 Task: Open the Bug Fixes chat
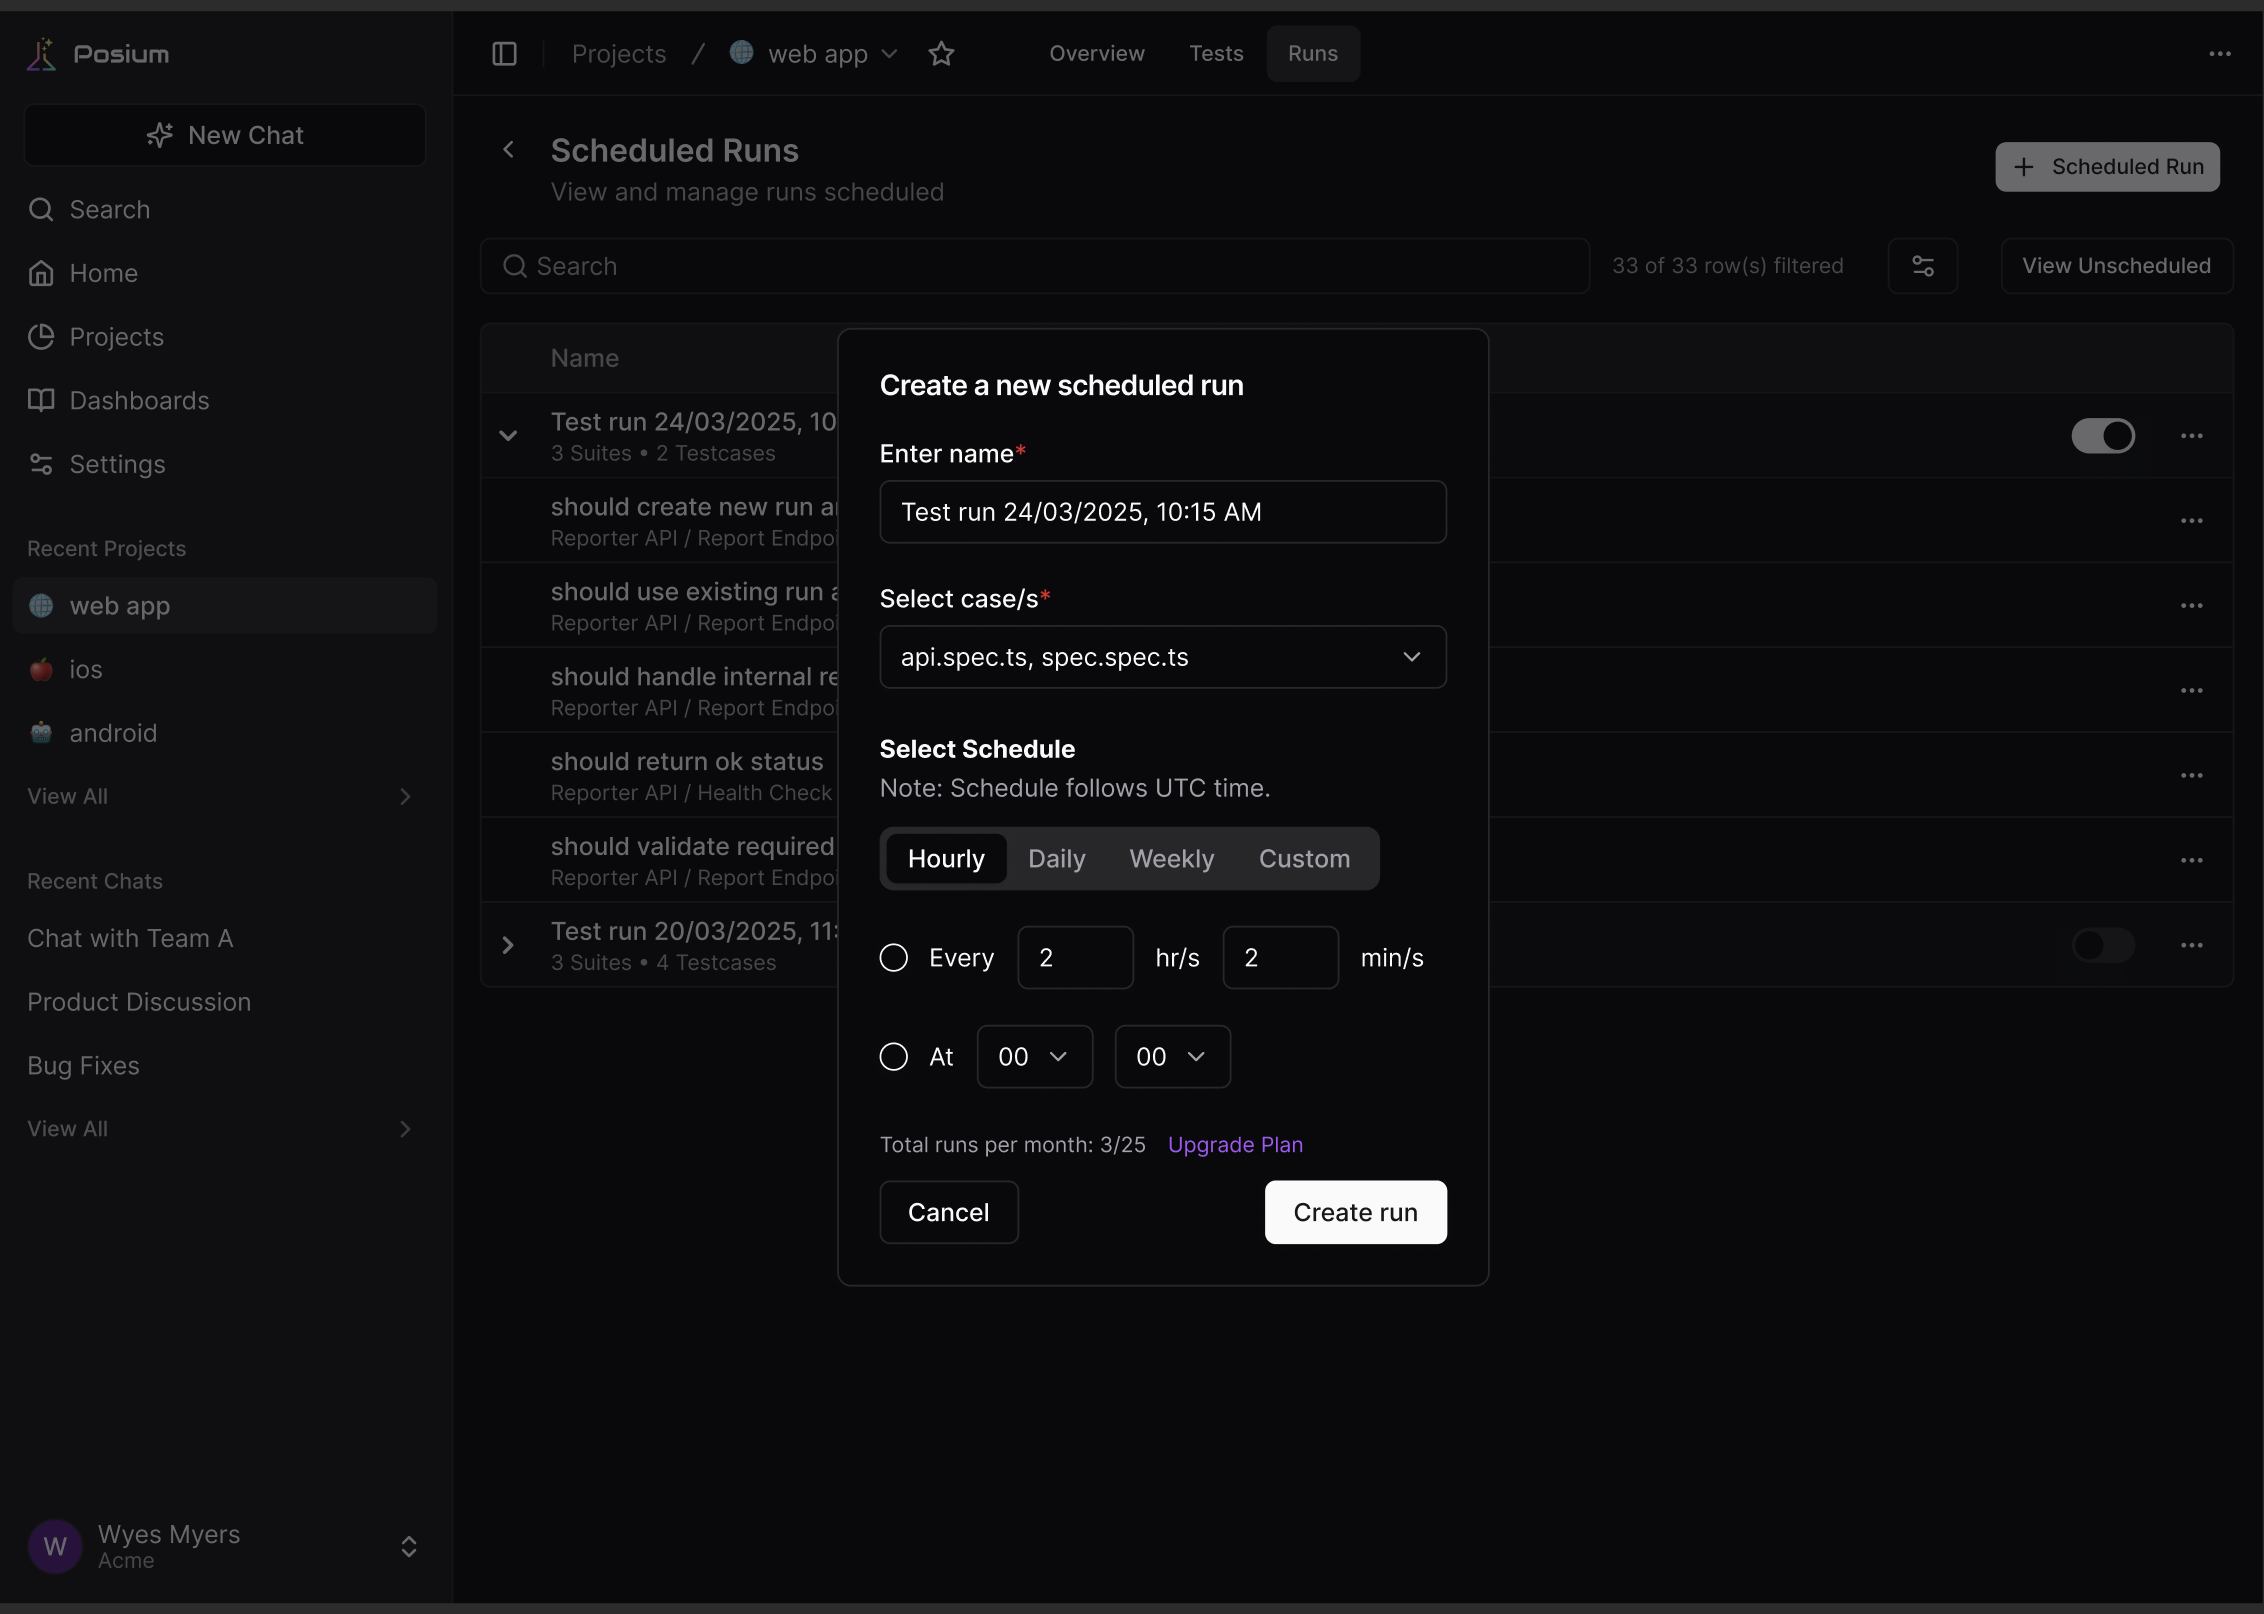click(x=83, y=1066)
